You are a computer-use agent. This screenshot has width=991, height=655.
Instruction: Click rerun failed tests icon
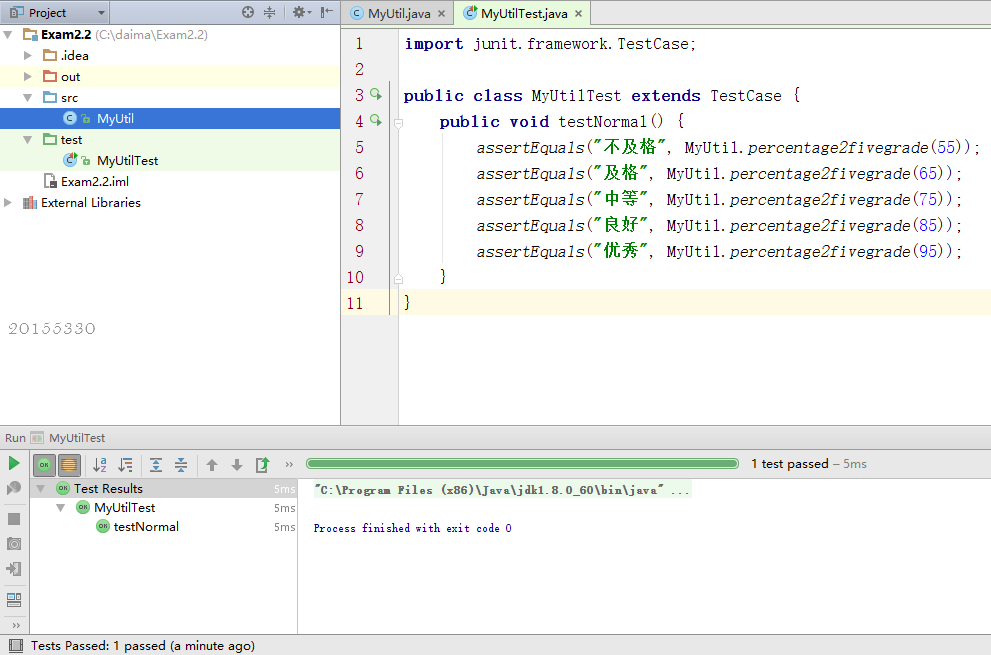13,488
